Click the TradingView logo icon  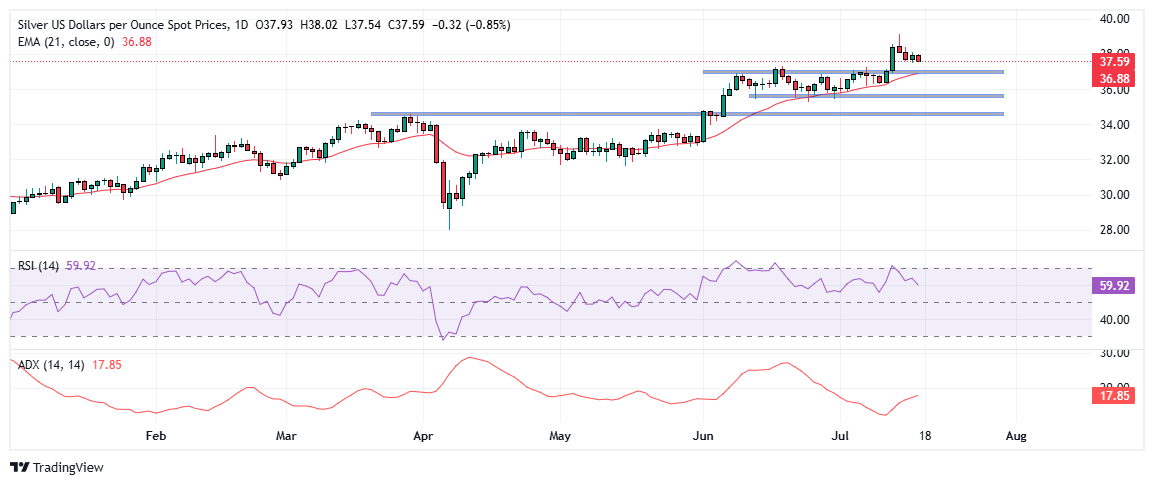click(x=19, y=467)
